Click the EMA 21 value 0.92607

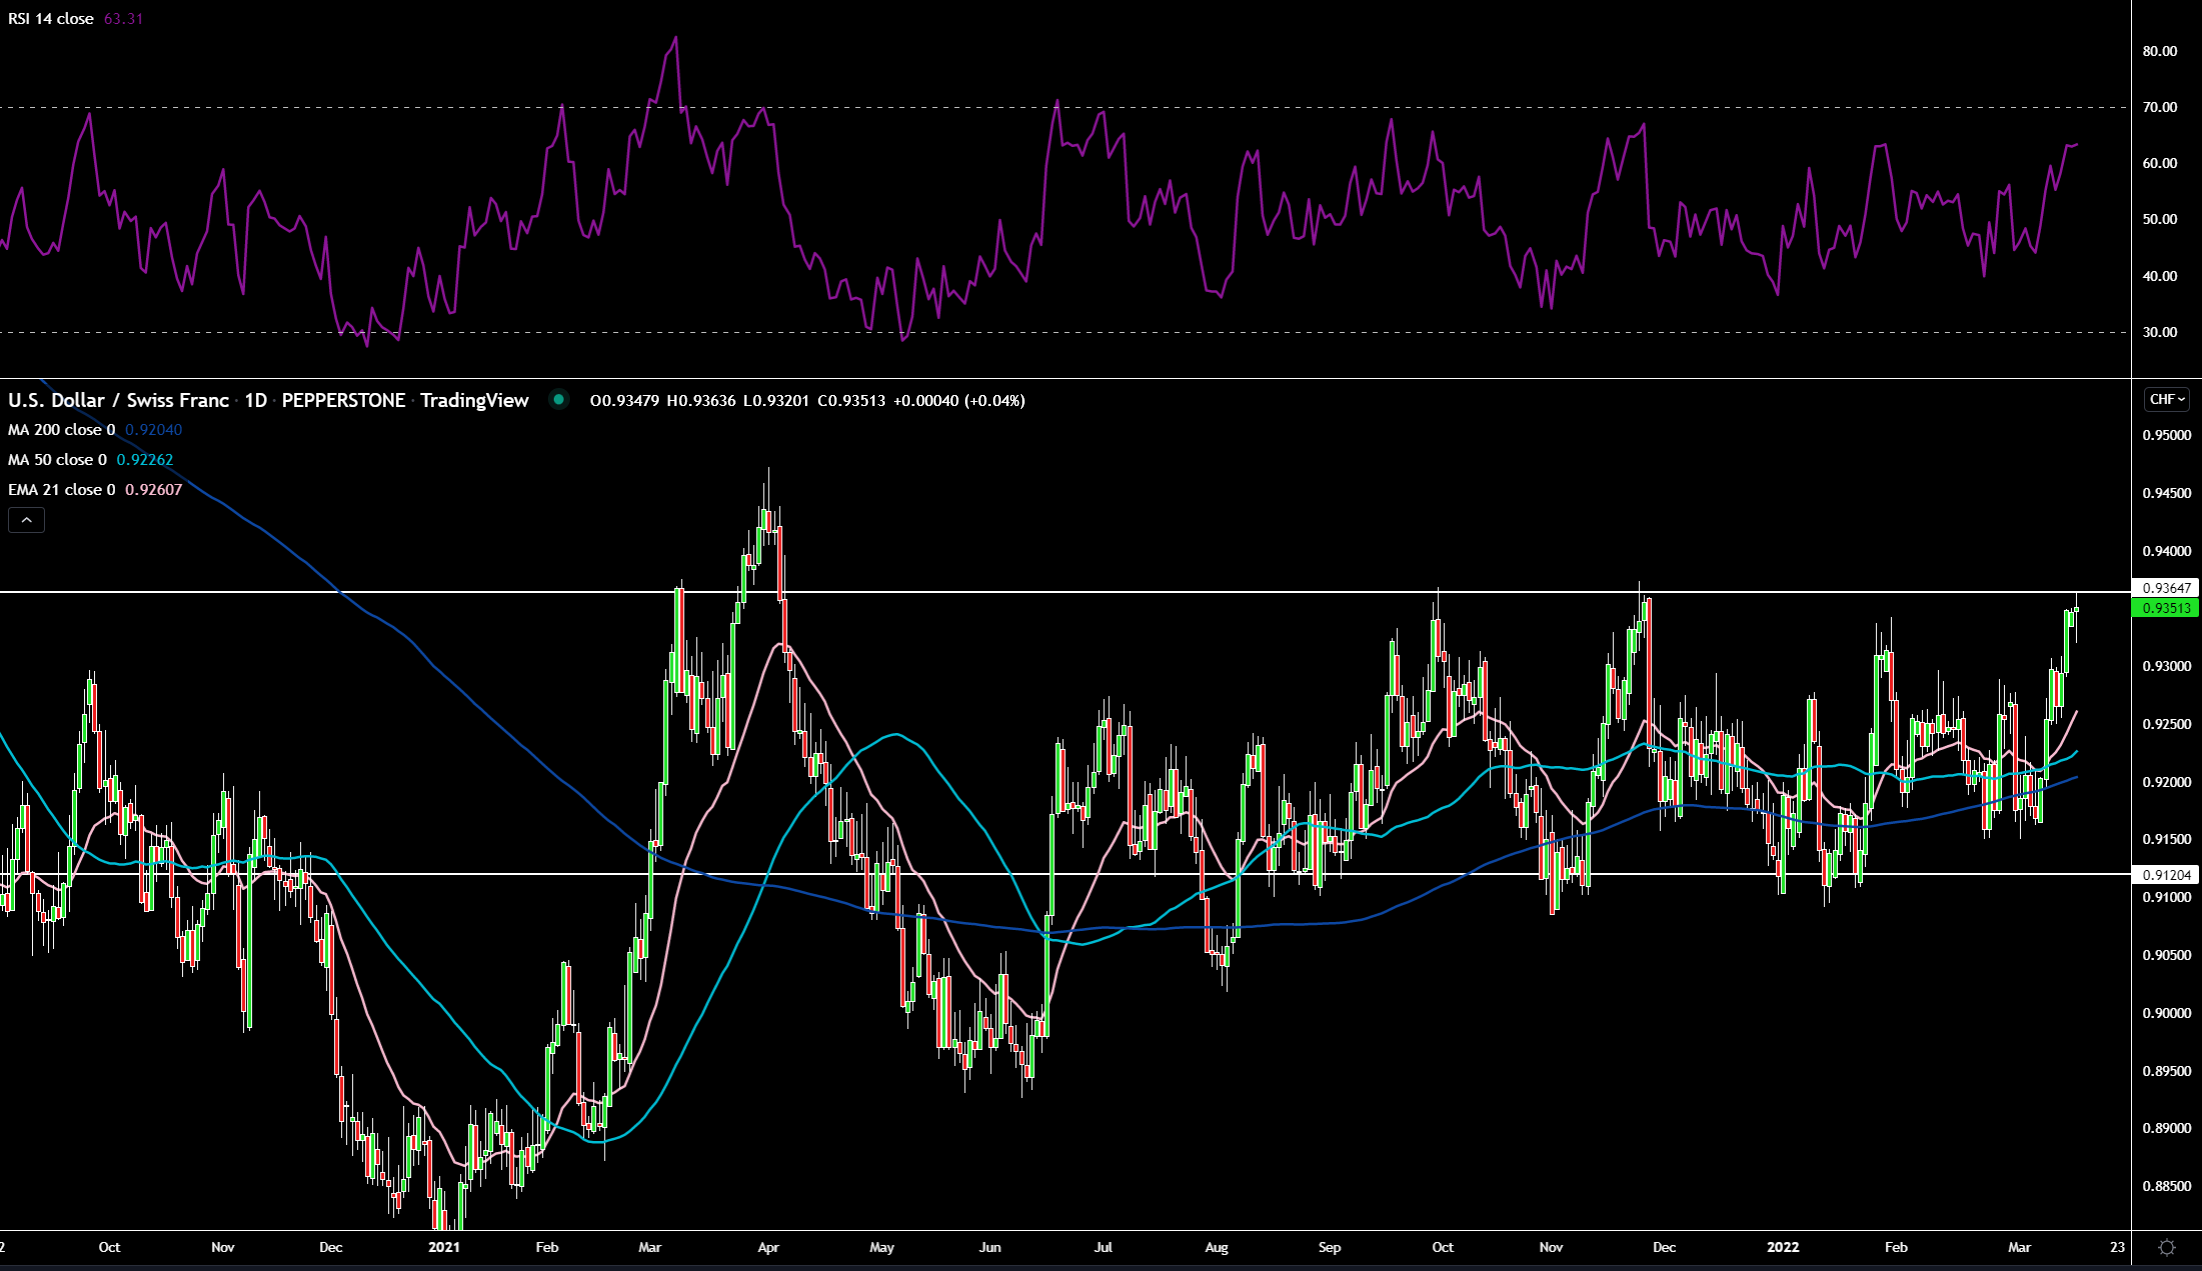click(153, 490)
